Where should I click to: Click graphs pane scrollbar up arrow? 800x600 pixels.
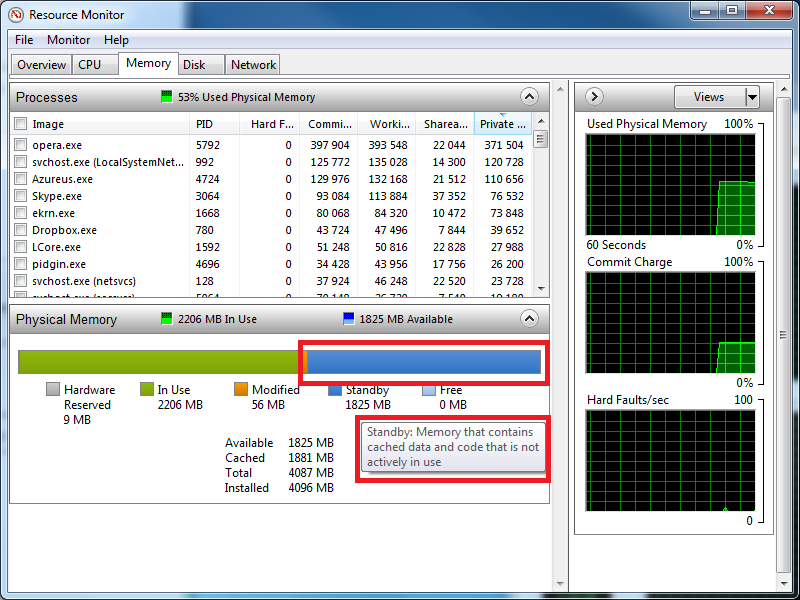(784, 90)
